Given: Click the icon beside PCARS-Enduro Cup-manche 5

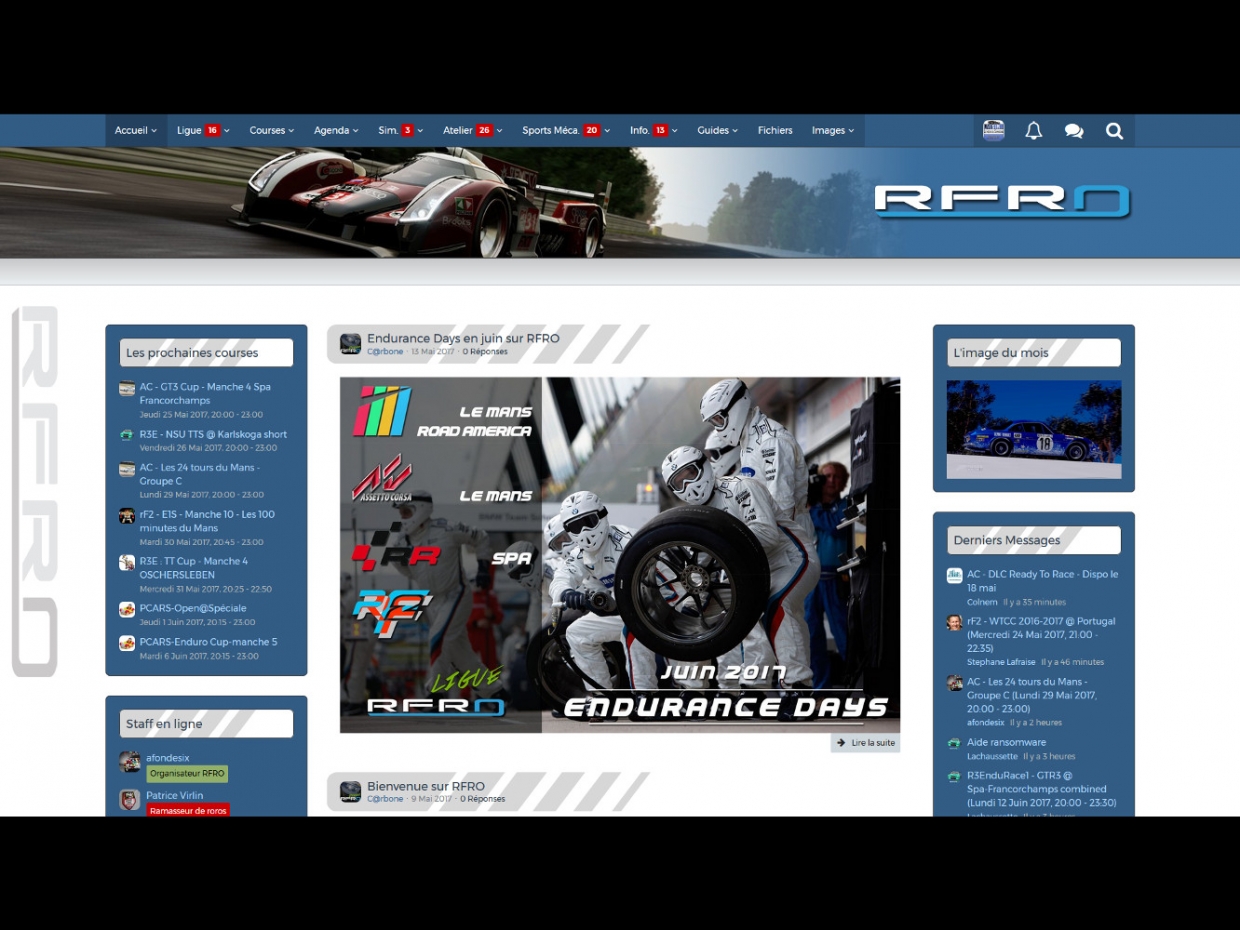Looking at the screenshot, I should [127, 643].
